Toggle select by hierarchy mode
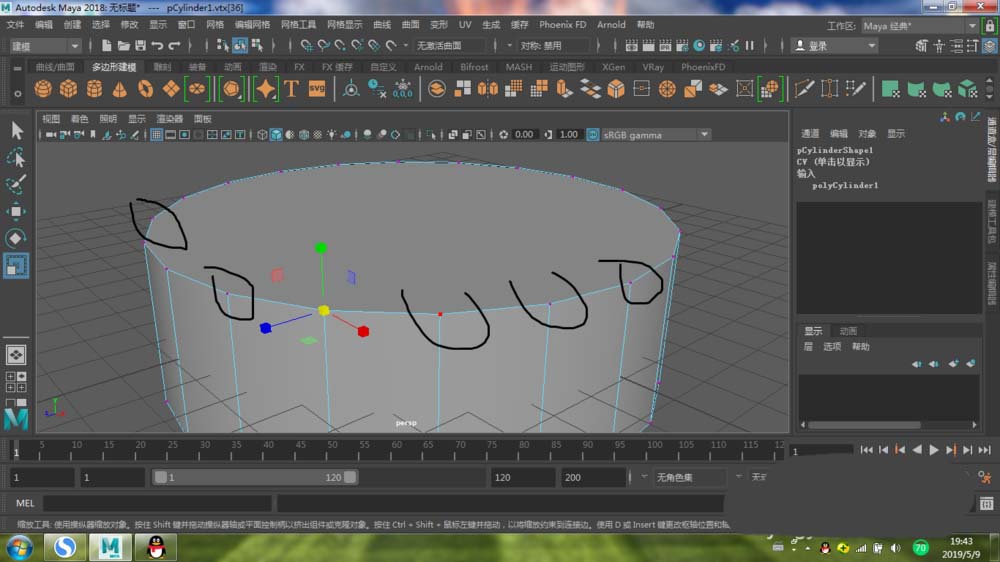Image resolution: width=1000 pixels, height=562 pixels. tap(223, 45)
